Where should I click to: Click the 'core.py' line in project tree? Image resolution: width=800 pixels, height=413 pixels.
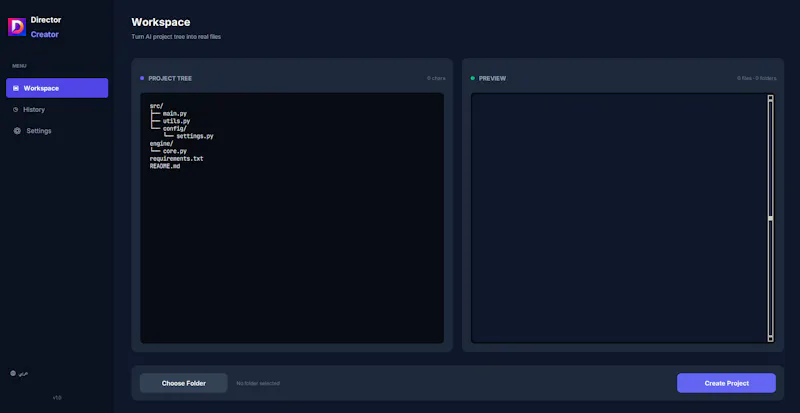pyautogui.click(x=175, y=151)
